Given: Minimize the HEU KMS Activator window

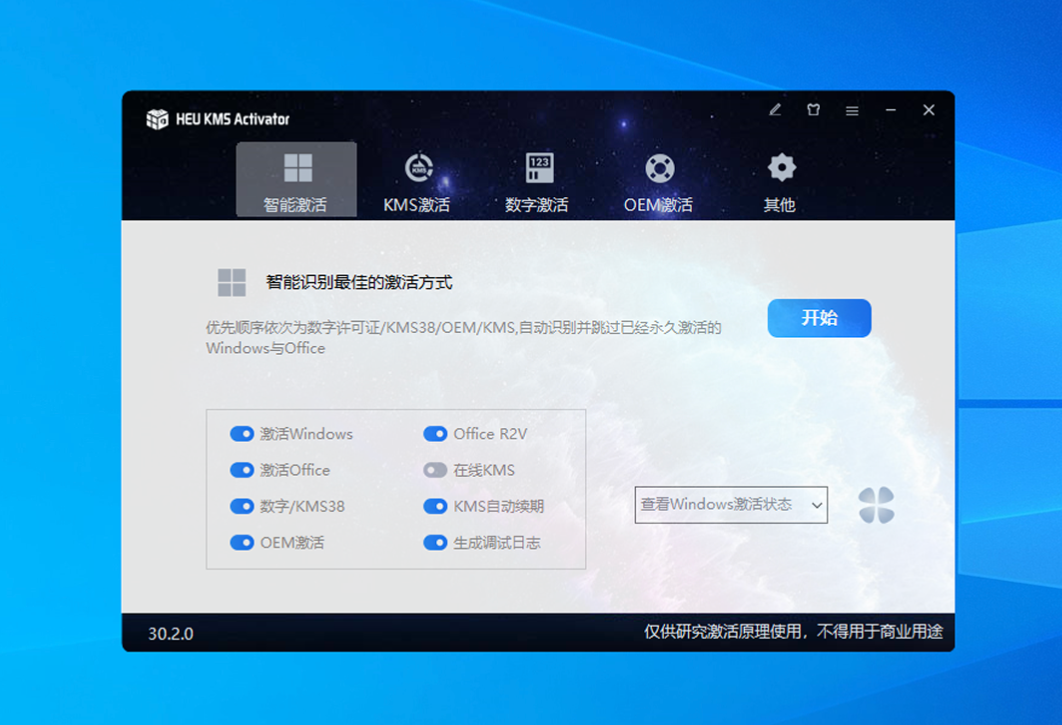Looking at the screenshot, I should click(891, 110).
